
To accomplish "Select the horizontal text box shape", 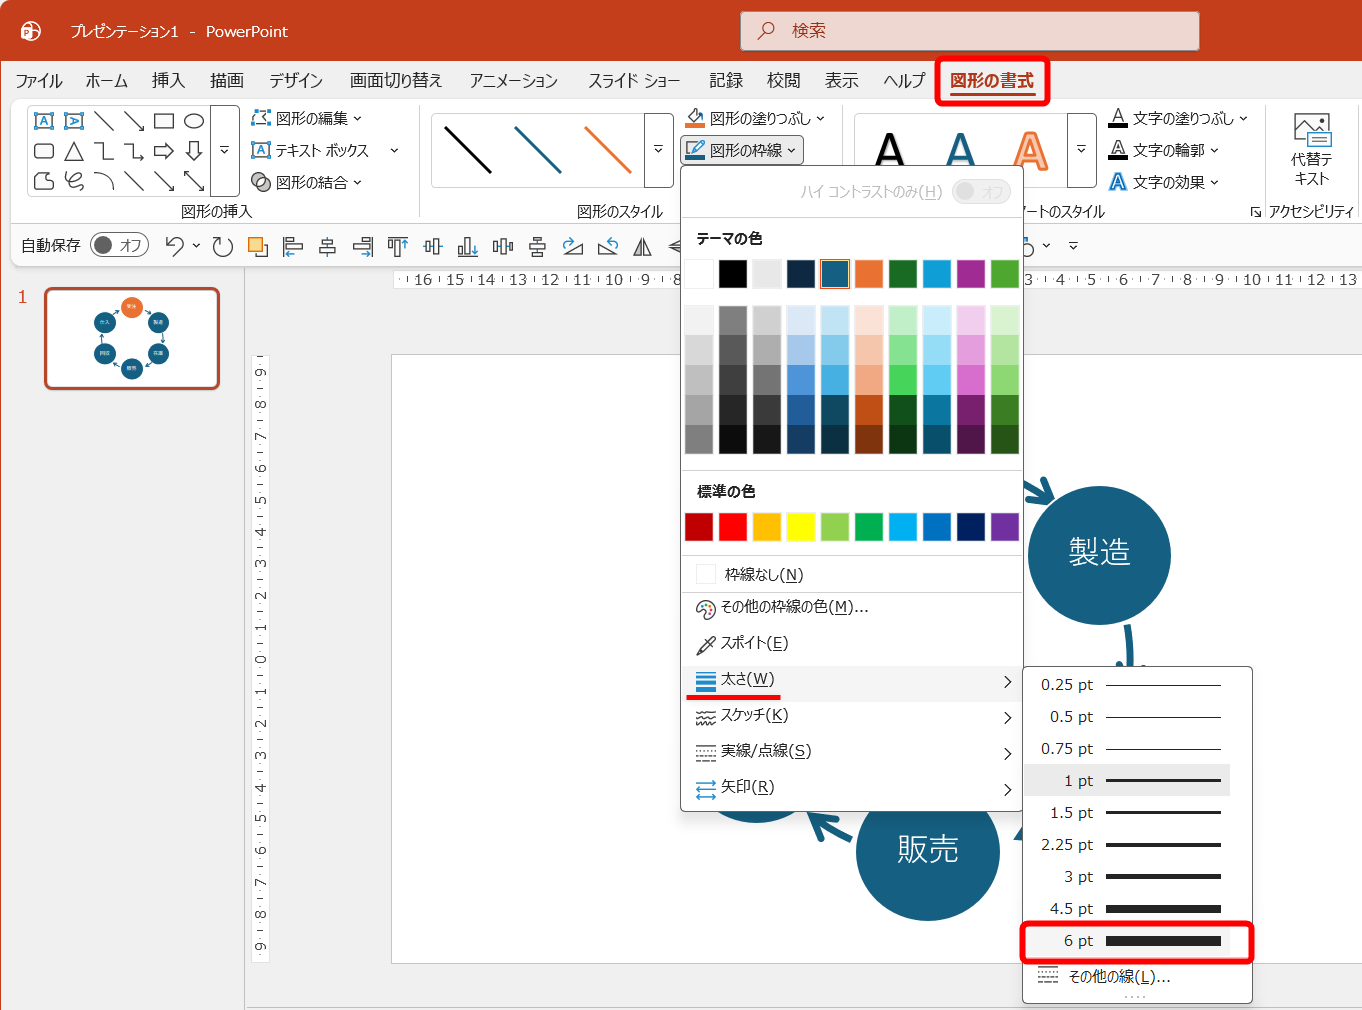I will tap(44, 121).
